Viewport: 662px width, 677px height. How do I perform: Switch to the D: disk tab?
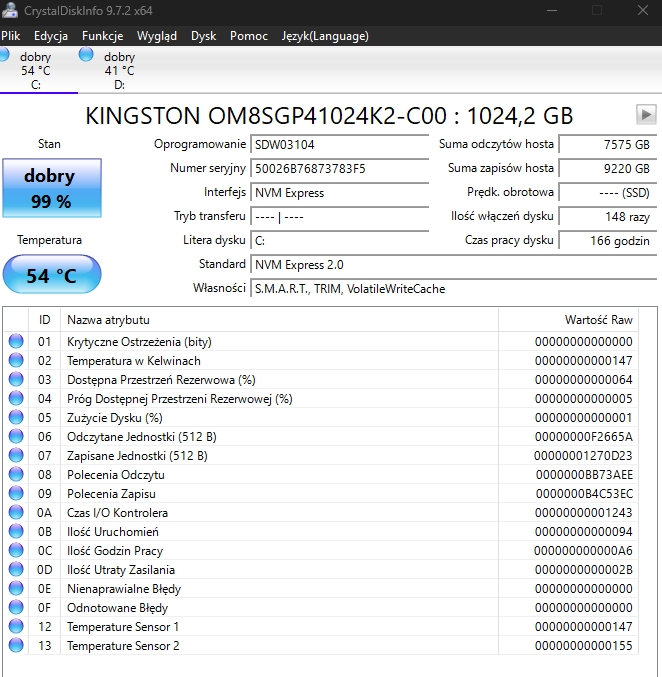(x=119, y=71)
